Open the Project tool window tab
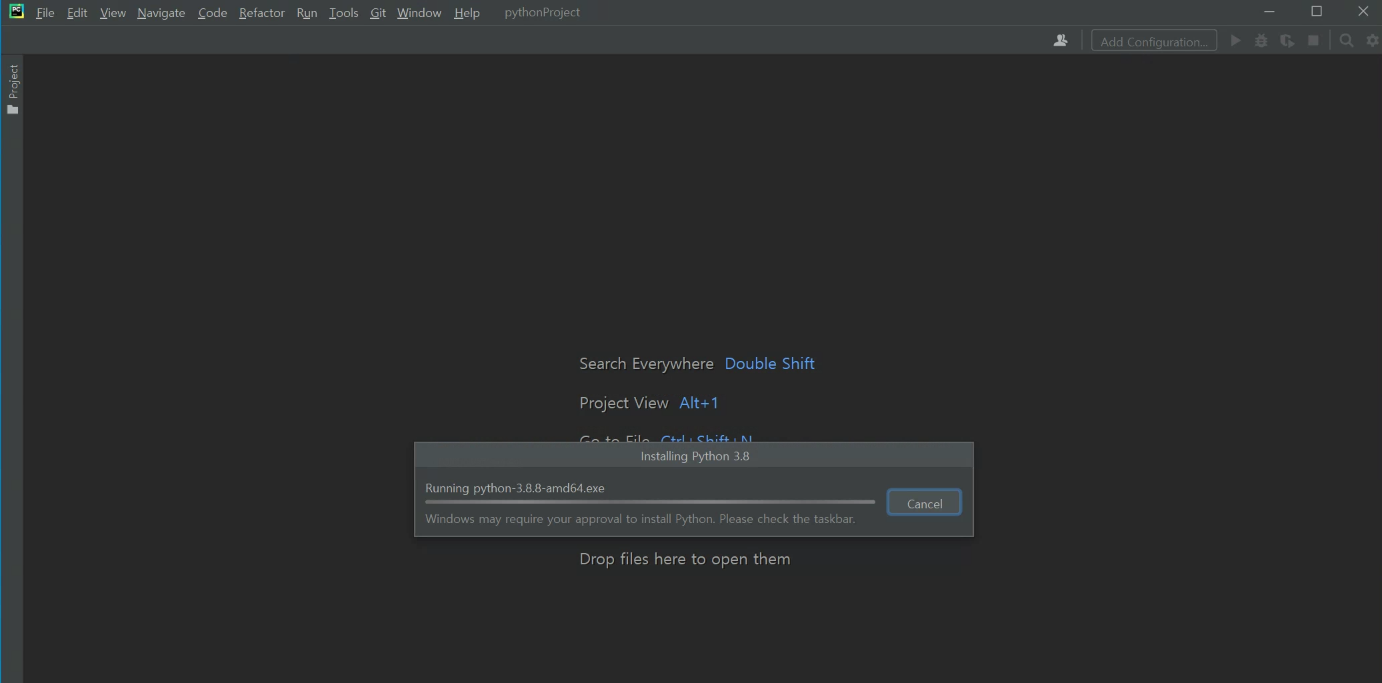 point(13,89)
